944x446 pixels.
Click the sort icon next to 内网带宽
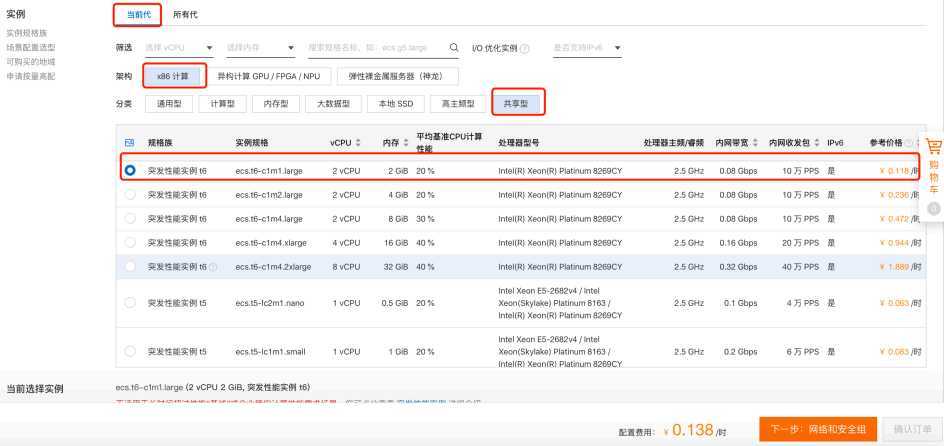(x=755, y=143)
